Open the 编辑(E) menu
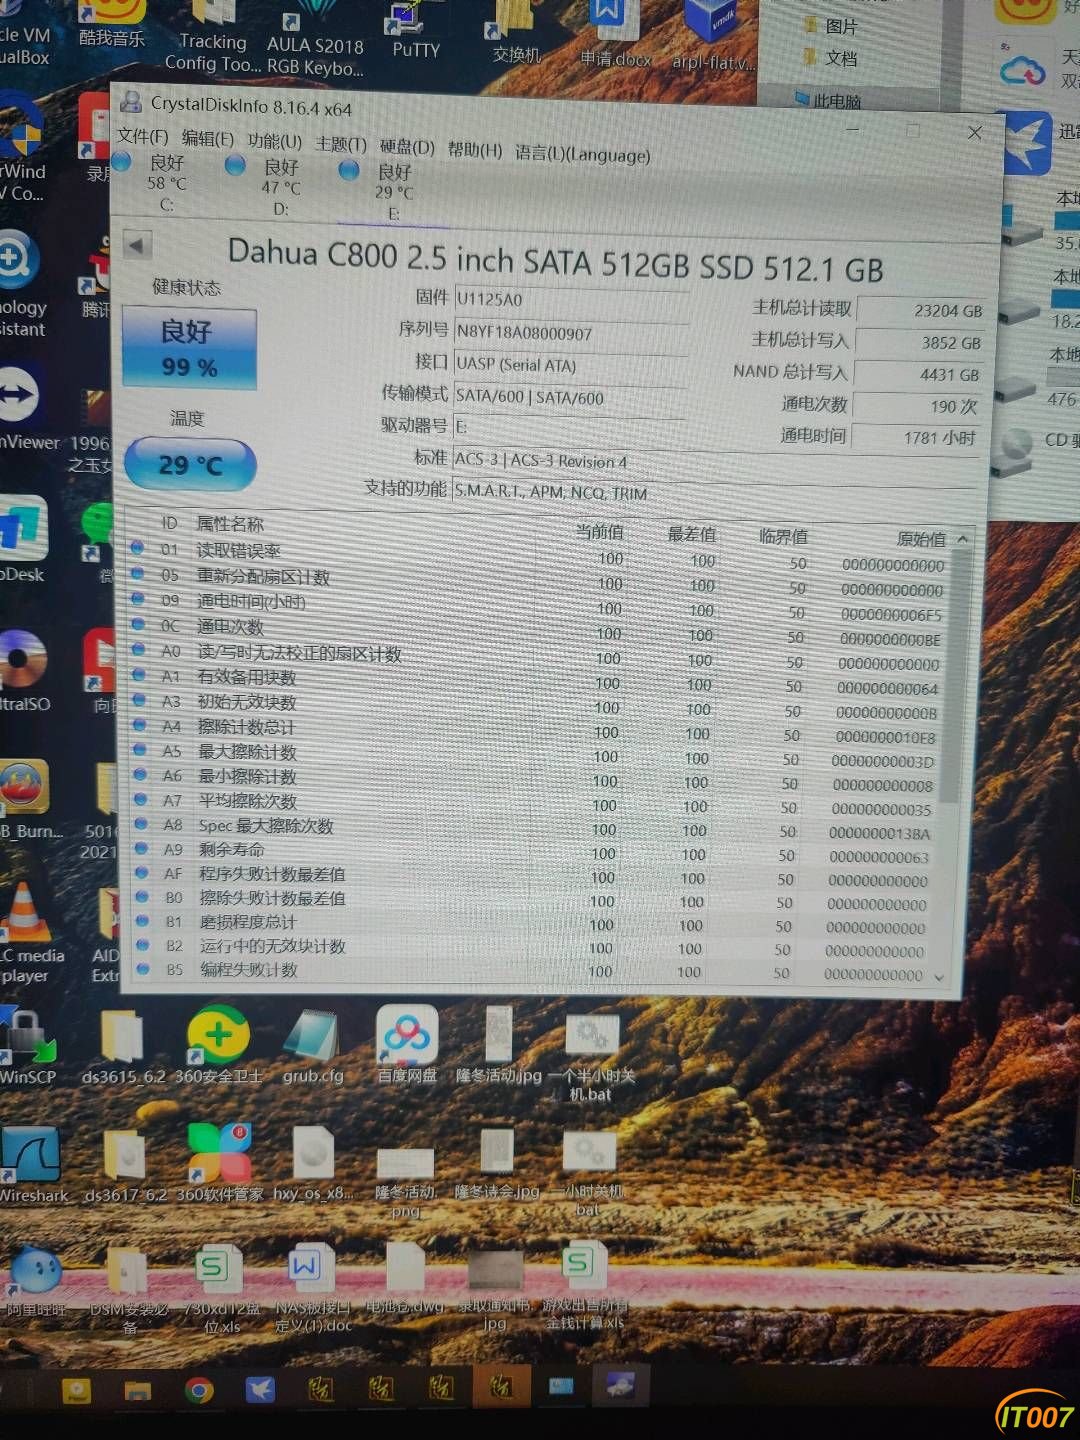Viewport: 1080px width, 1440px height. pyautogui.click(x=208, y=139)
